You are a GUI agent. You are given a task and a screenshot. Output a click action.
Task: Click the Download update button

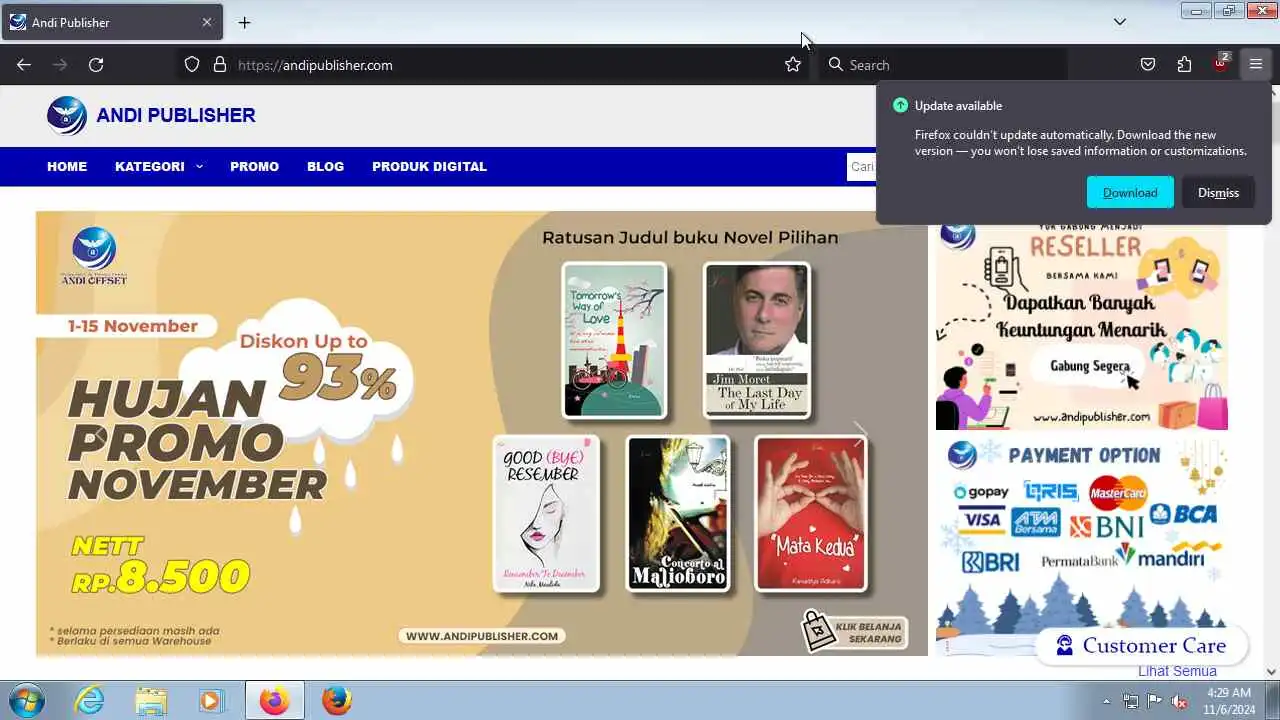pyautogui.click(x=1130, y=192)
